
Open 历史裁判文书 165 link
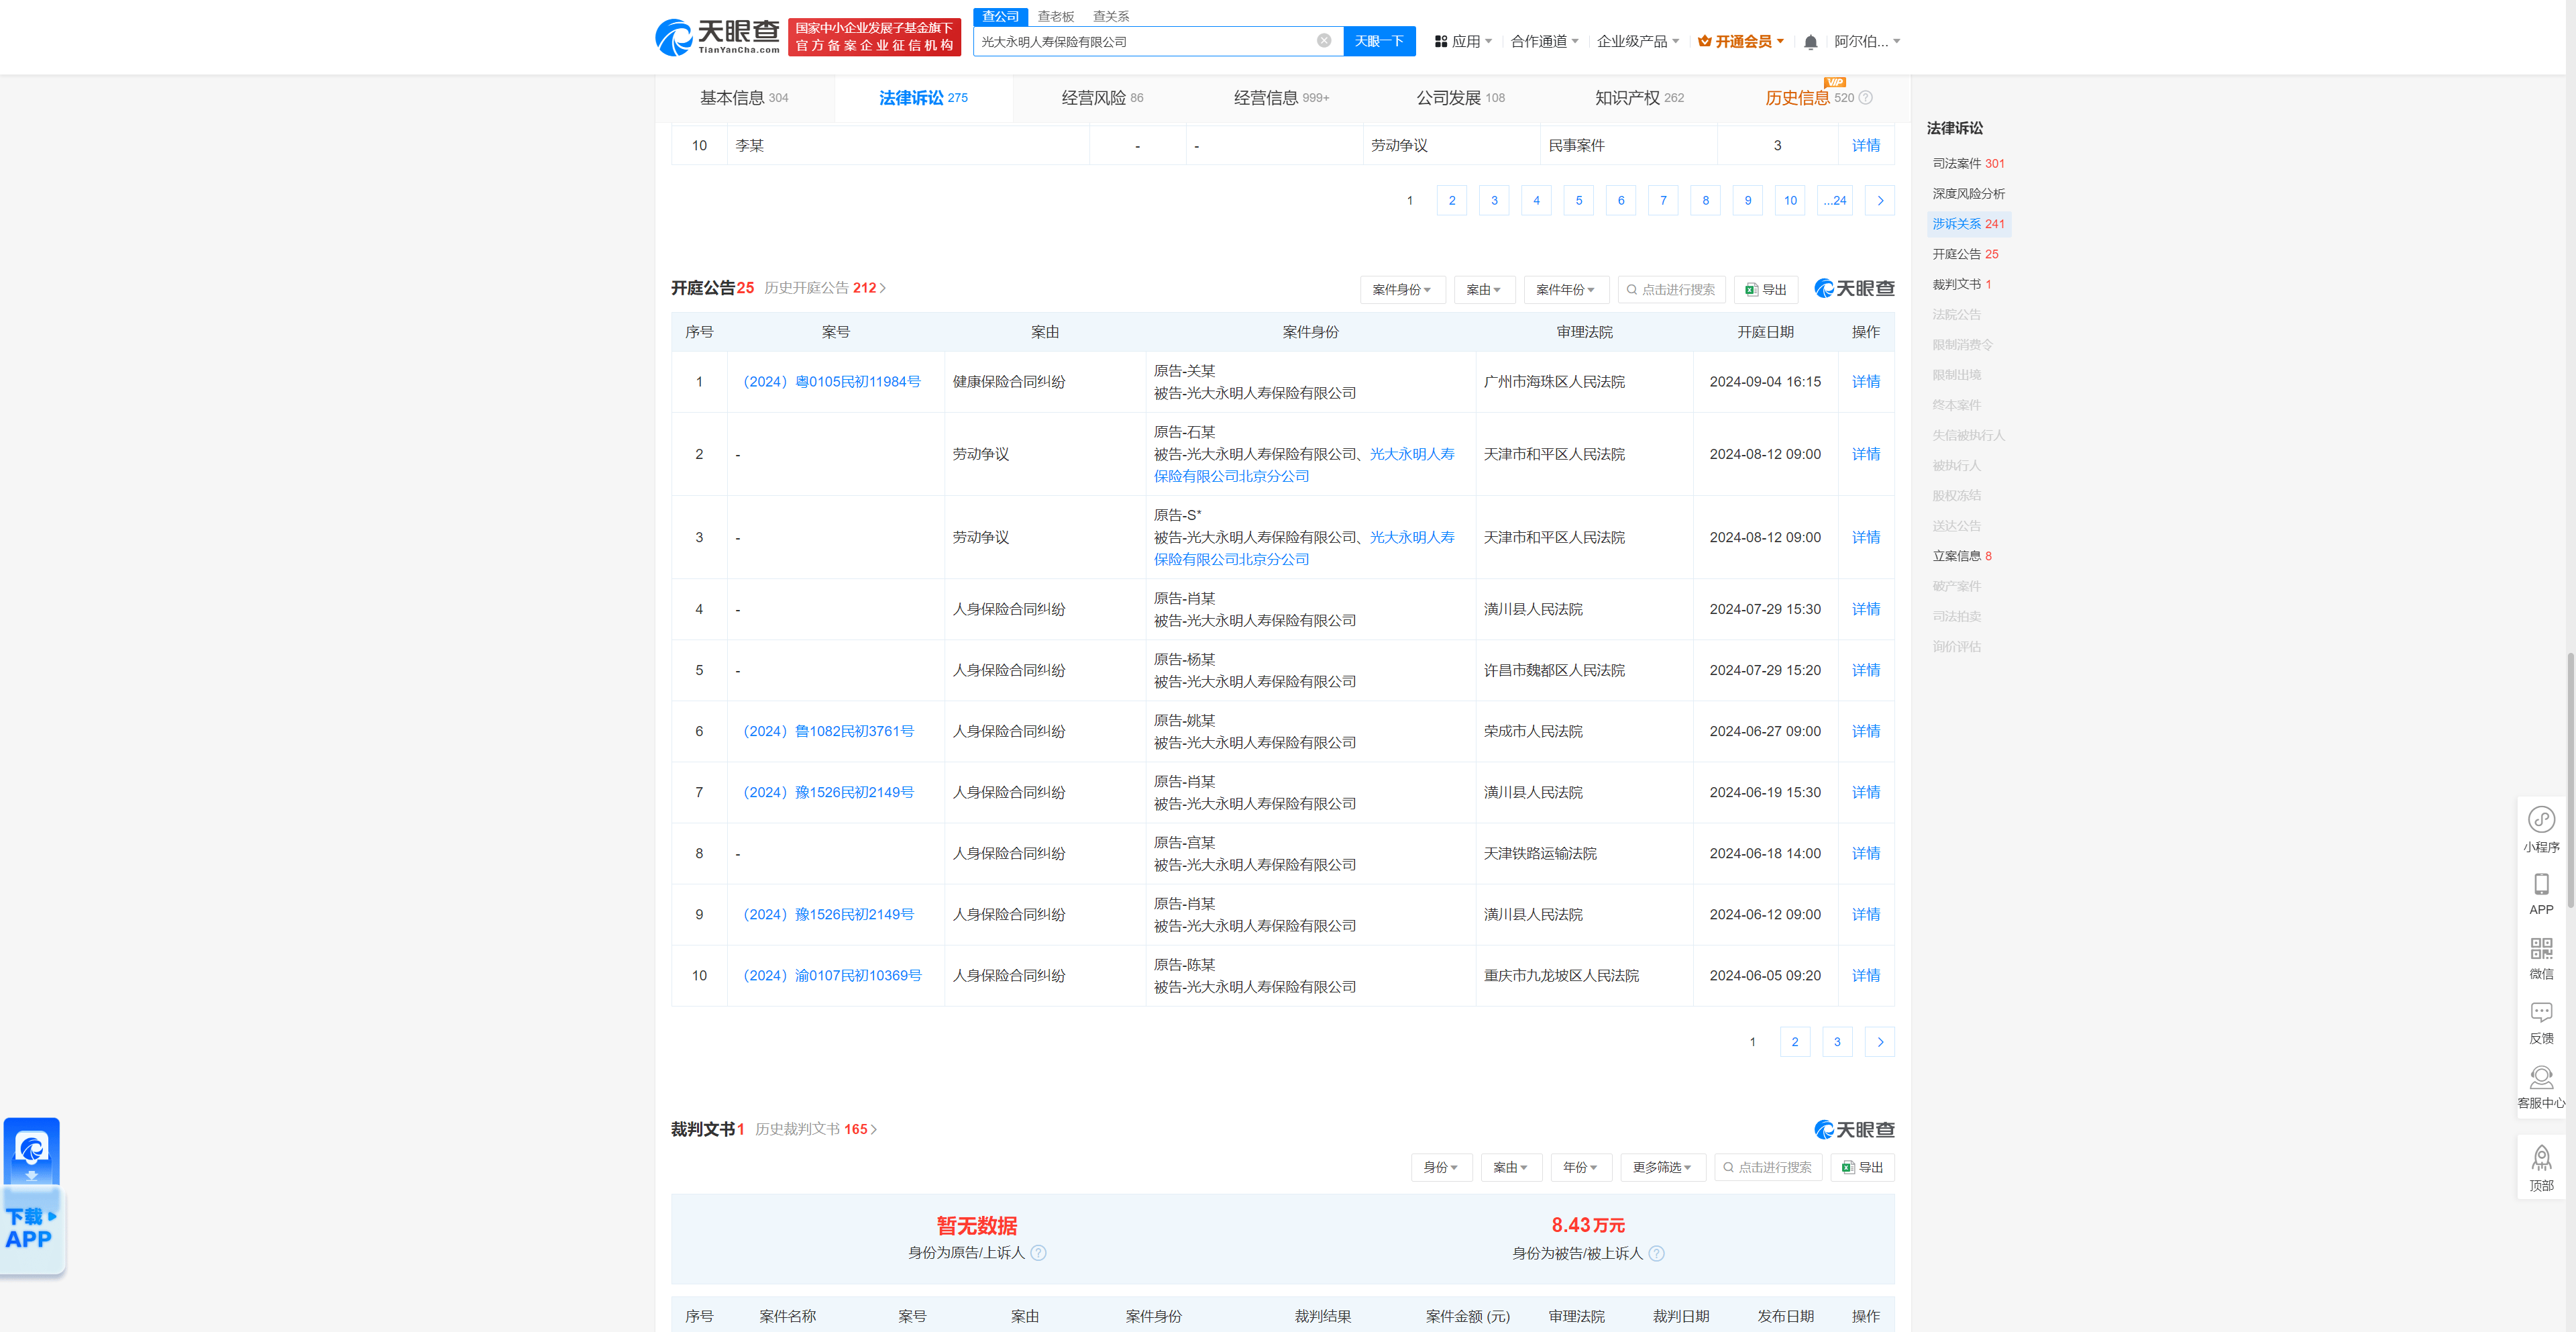816,1129
